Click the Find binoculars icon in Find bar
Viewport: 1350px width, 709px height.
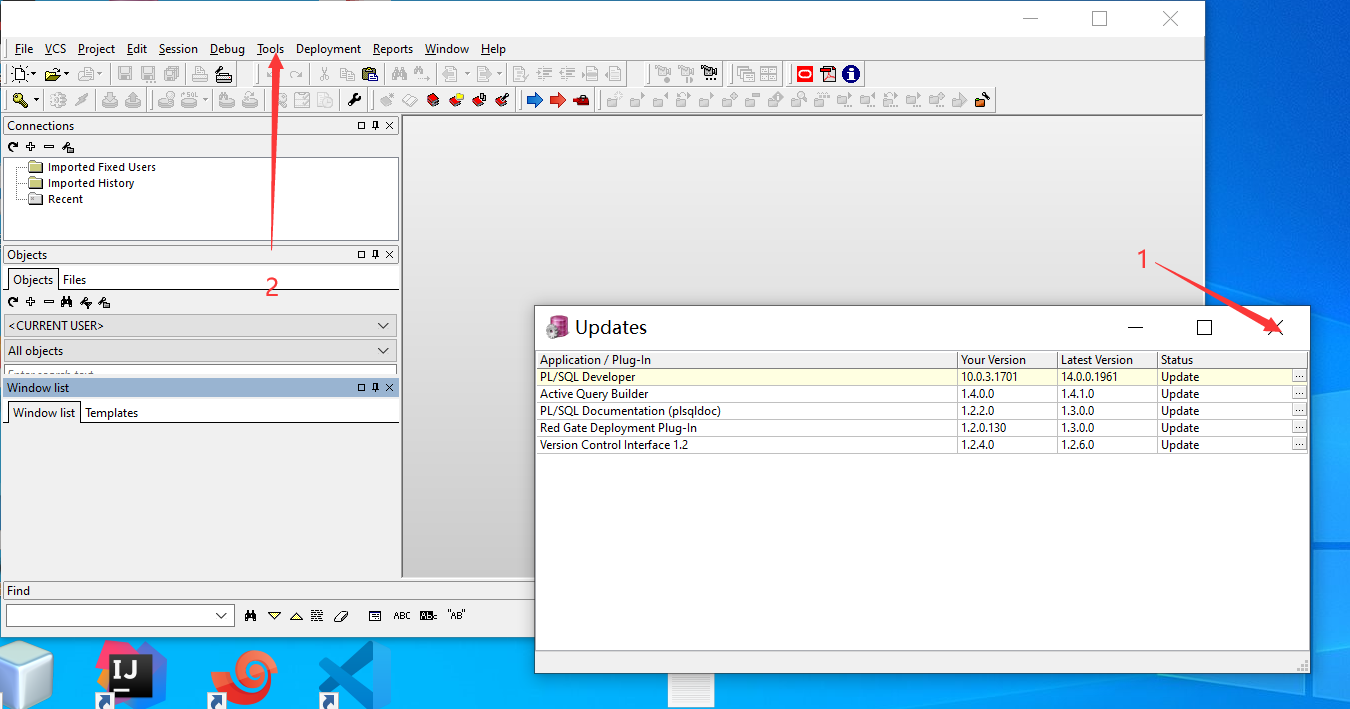[x=251, y=616]
